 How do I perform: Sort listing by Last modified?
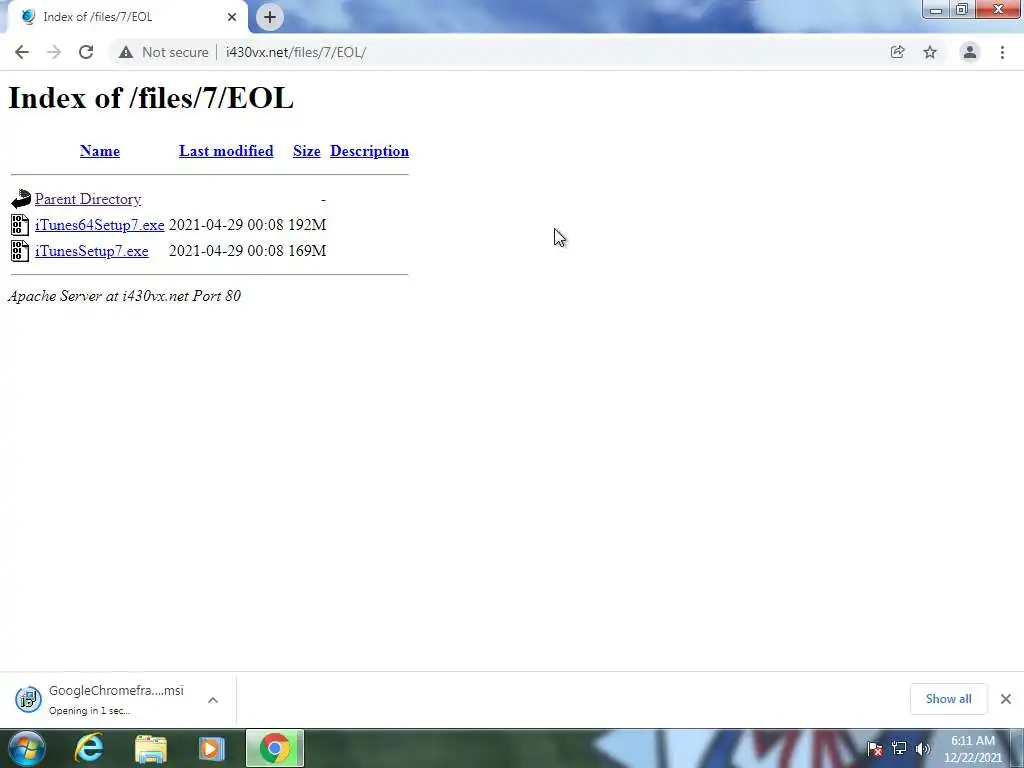(226, 151)
